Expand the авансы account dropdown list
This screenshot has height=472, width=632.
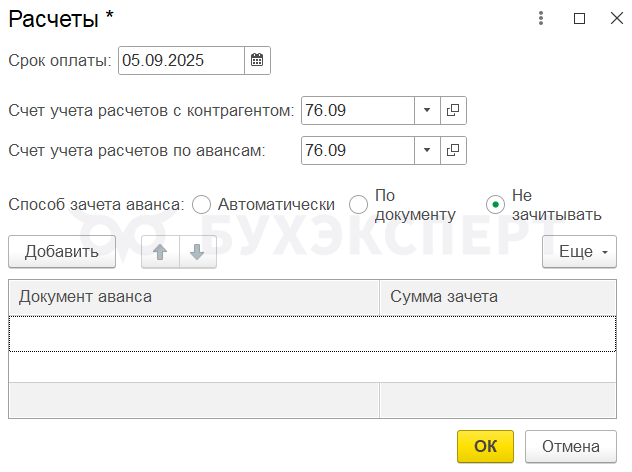(x=427, y=151)
